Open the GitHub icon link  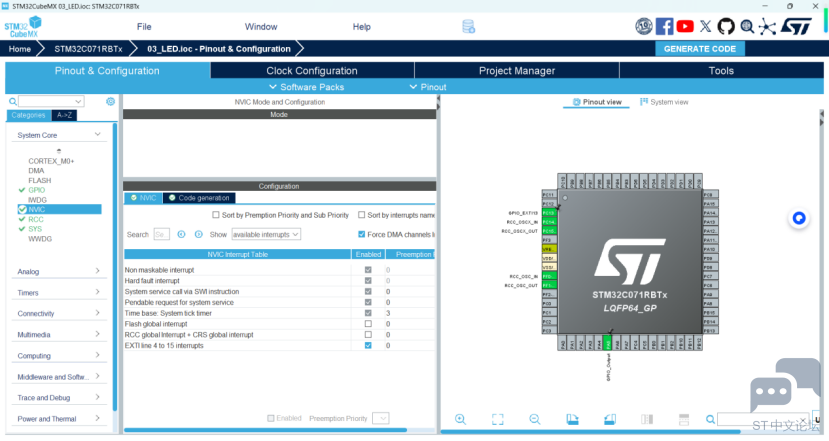point(726,26)
